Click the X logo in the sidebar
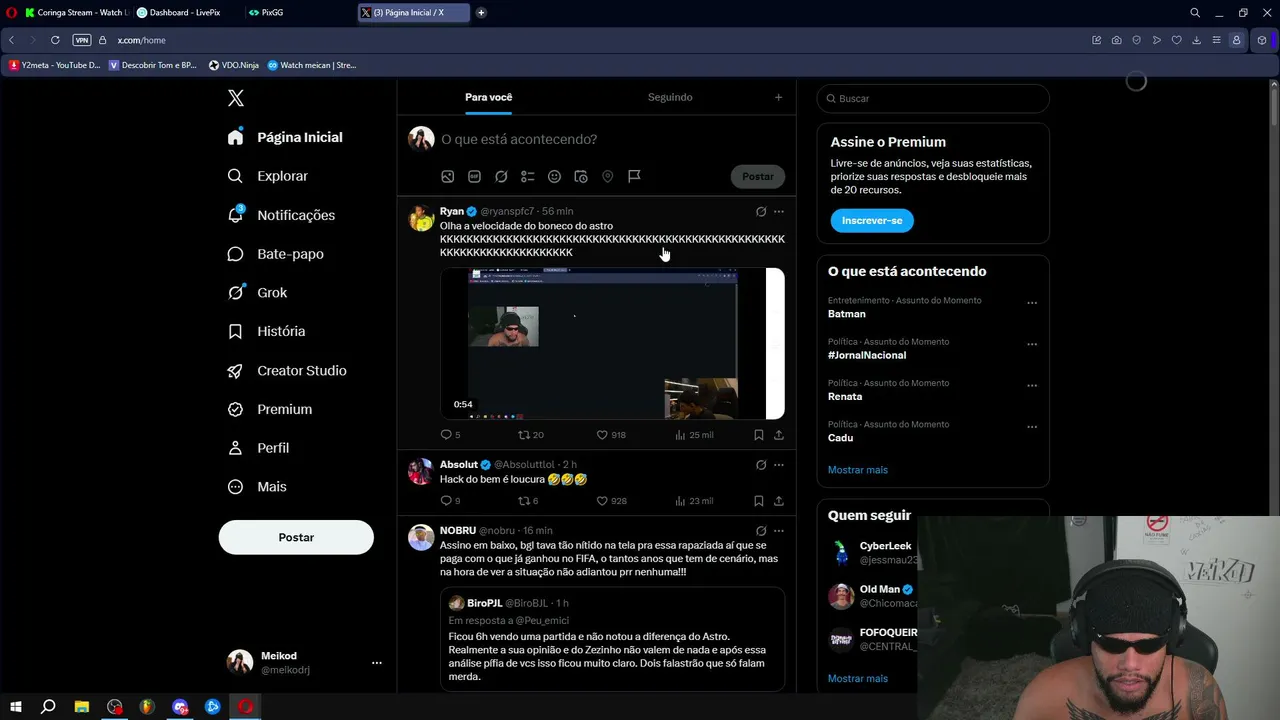 [235, 98]
